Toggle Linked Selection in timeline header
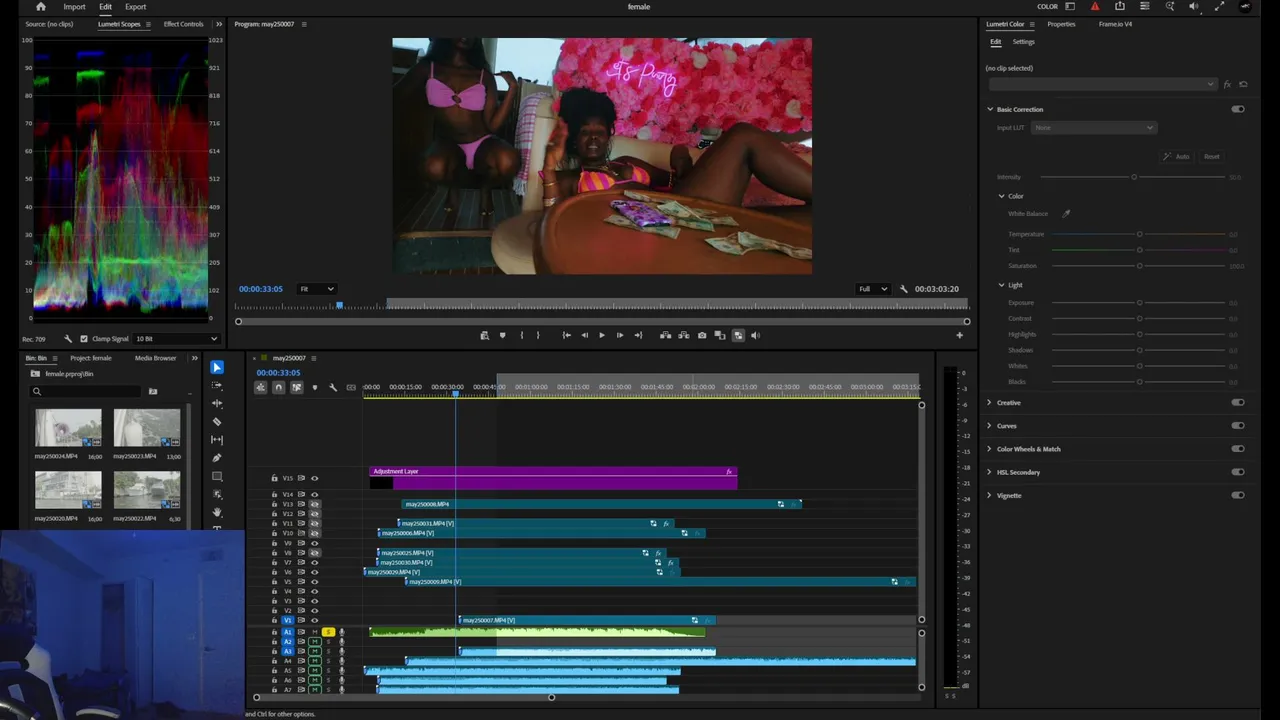The image size is (1280, 720). 296,387
